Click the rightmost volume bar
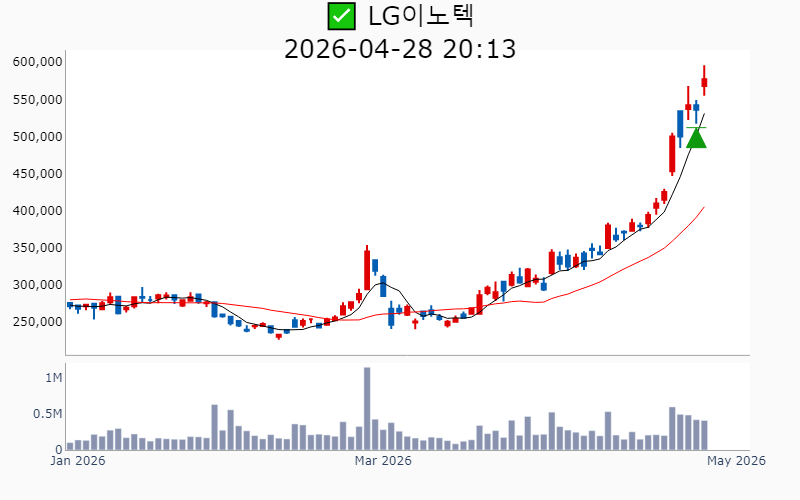The image size is (800, 500). click(x=704, y=435)
